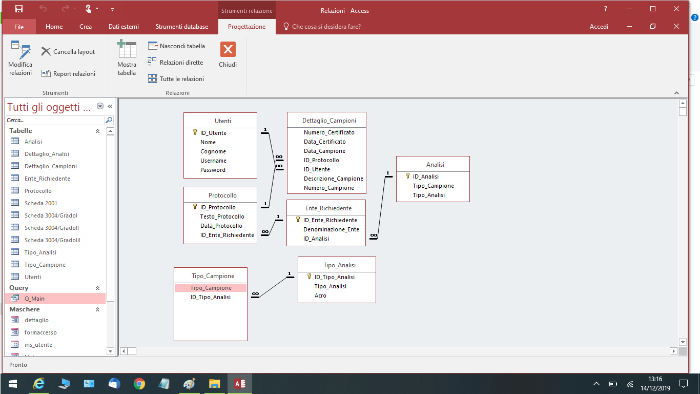
Task: Click Accedi link
Action: tap(599, 27)
